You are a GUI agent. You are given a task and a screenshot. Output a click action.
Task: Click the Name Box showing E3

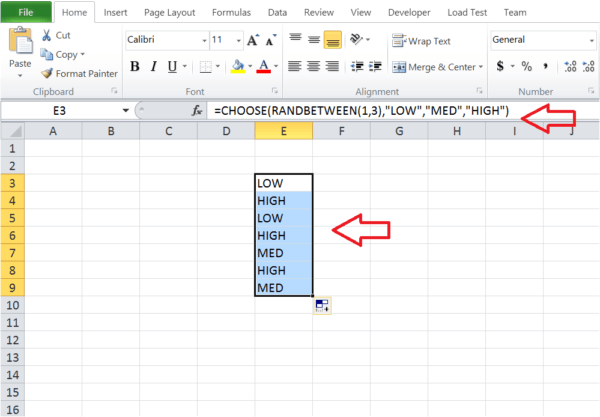pos(59,111)
